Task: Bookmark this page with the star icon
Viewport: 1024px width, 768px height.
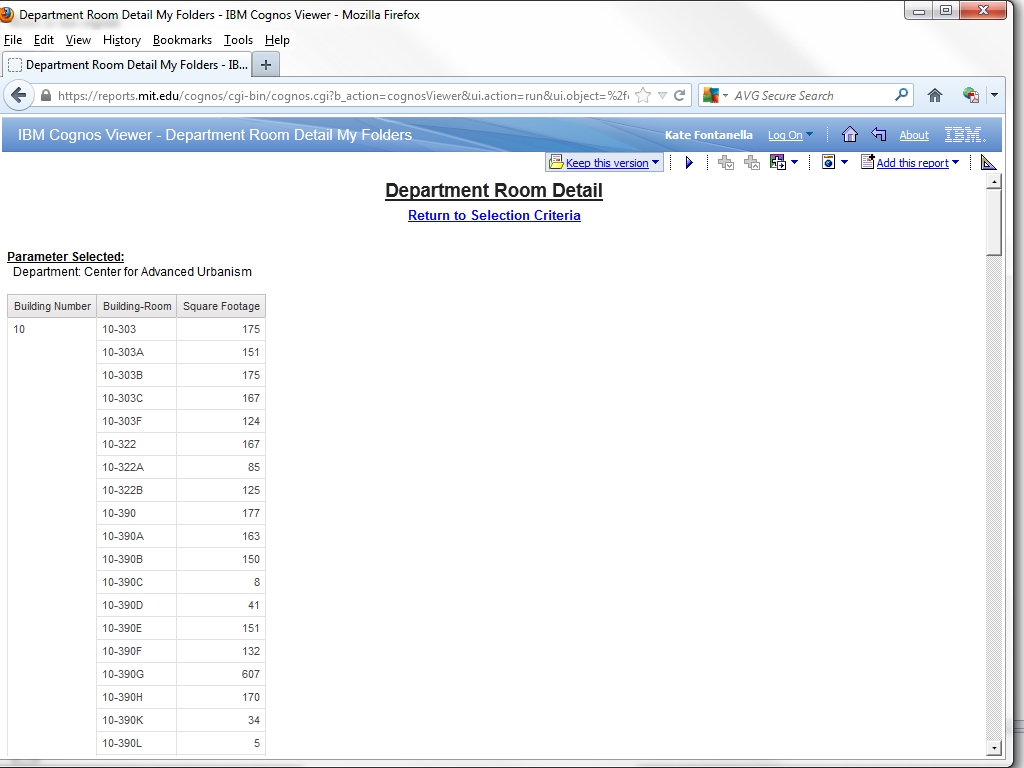Action: point(643,96)
